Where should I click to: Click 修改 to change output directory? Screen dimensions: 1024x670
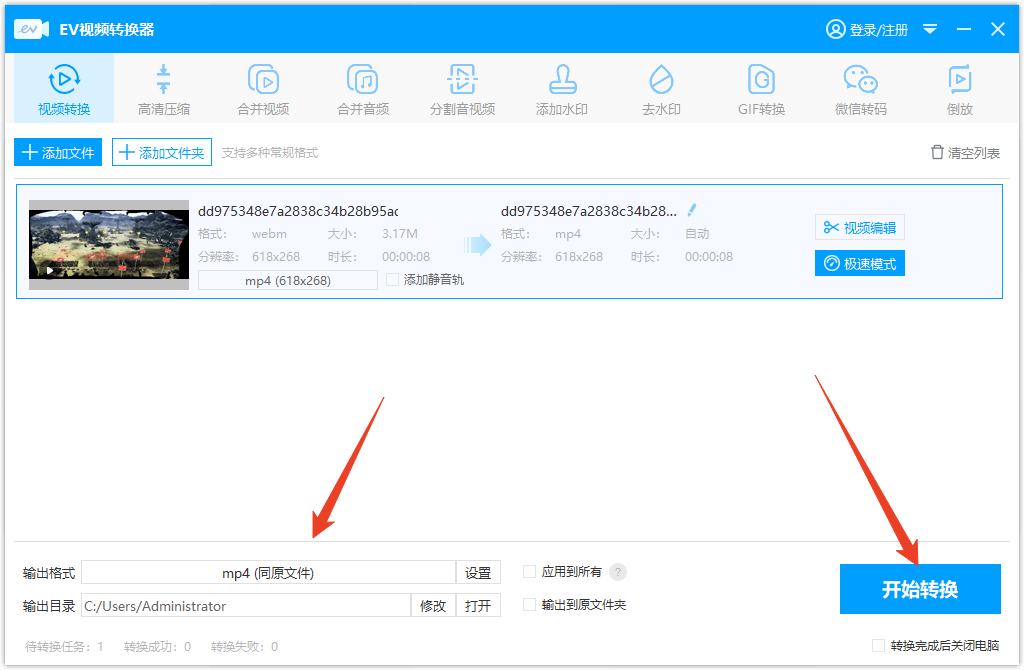(x=433, y=605)
